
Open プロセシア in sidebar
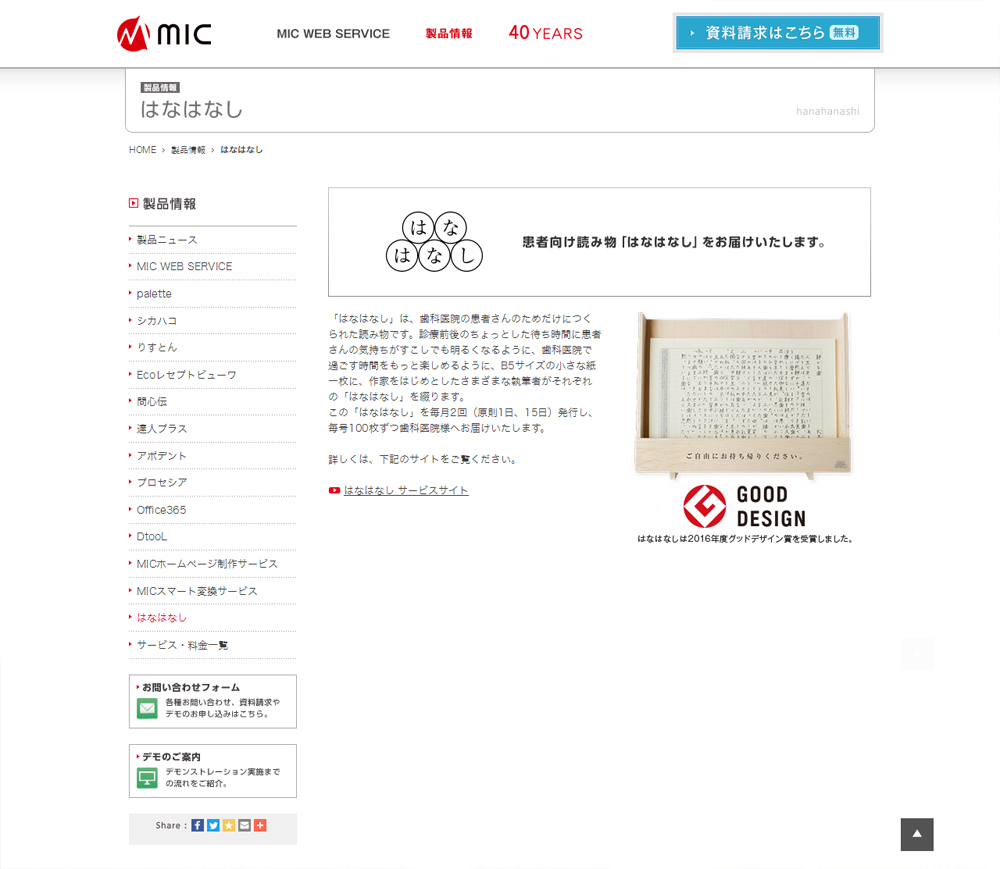(x=162, y=483)
